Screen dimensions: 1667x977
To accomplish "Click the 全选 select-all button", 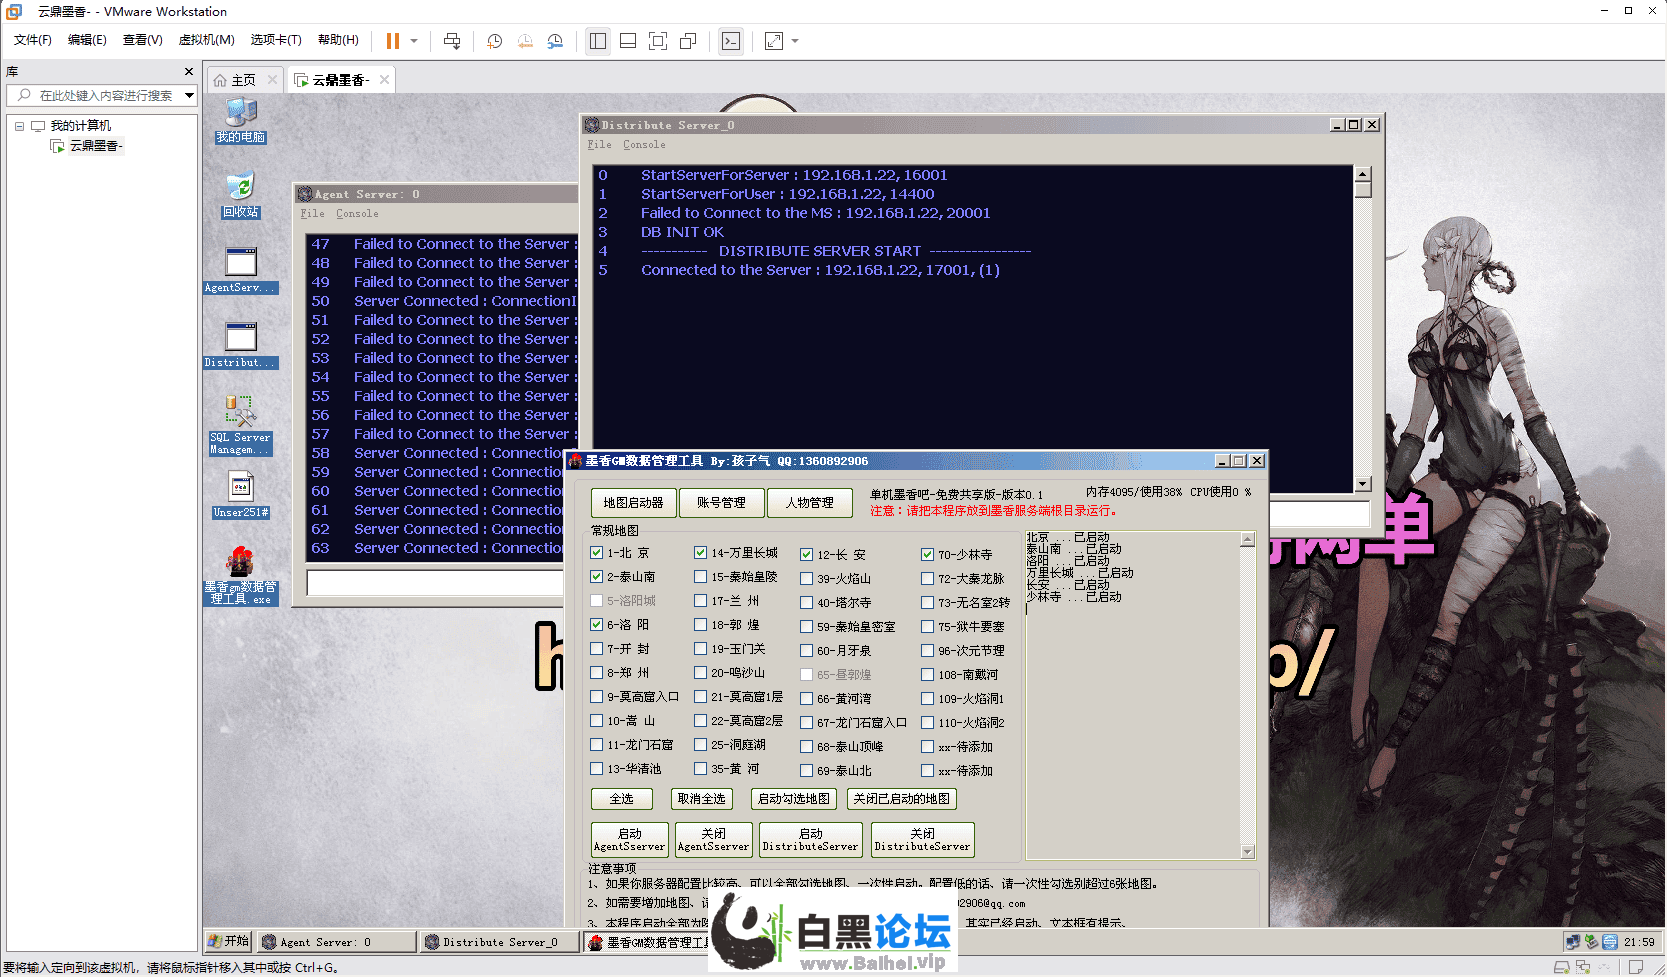I will pos(622,799).
